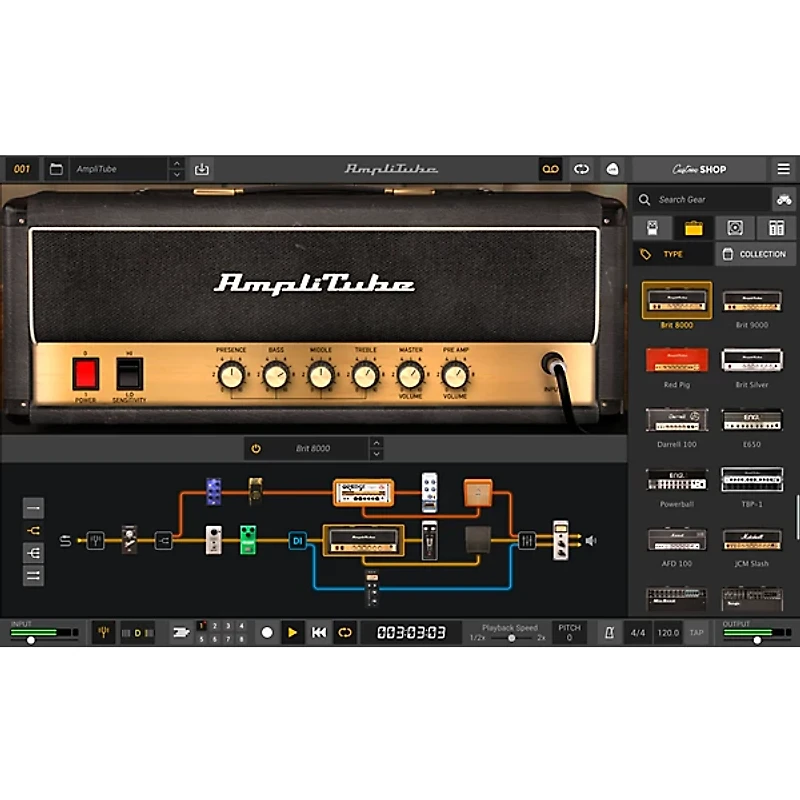Select the TYPE tab in gear panel

coord(670,254)
